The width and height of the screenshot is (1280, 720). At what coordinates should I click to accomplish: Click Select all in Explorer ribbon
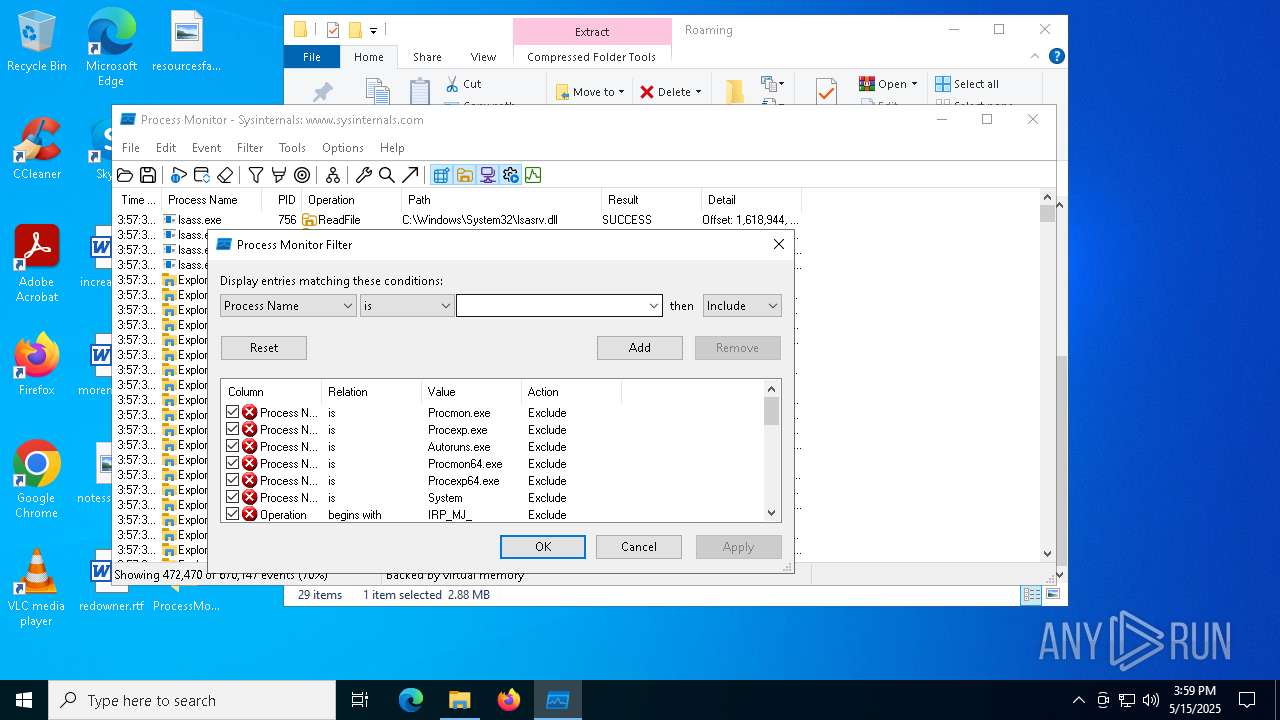967,84
